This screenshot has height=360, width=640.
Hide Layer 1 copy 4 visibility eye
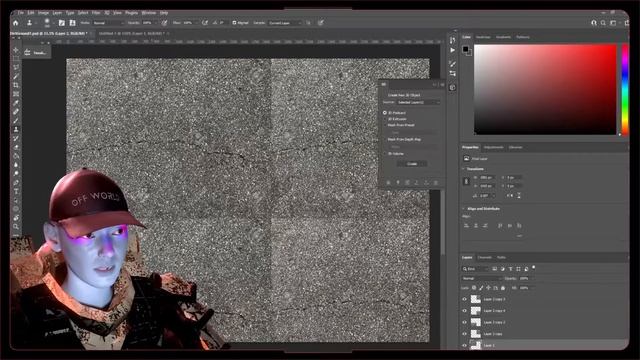pos(464,311)
